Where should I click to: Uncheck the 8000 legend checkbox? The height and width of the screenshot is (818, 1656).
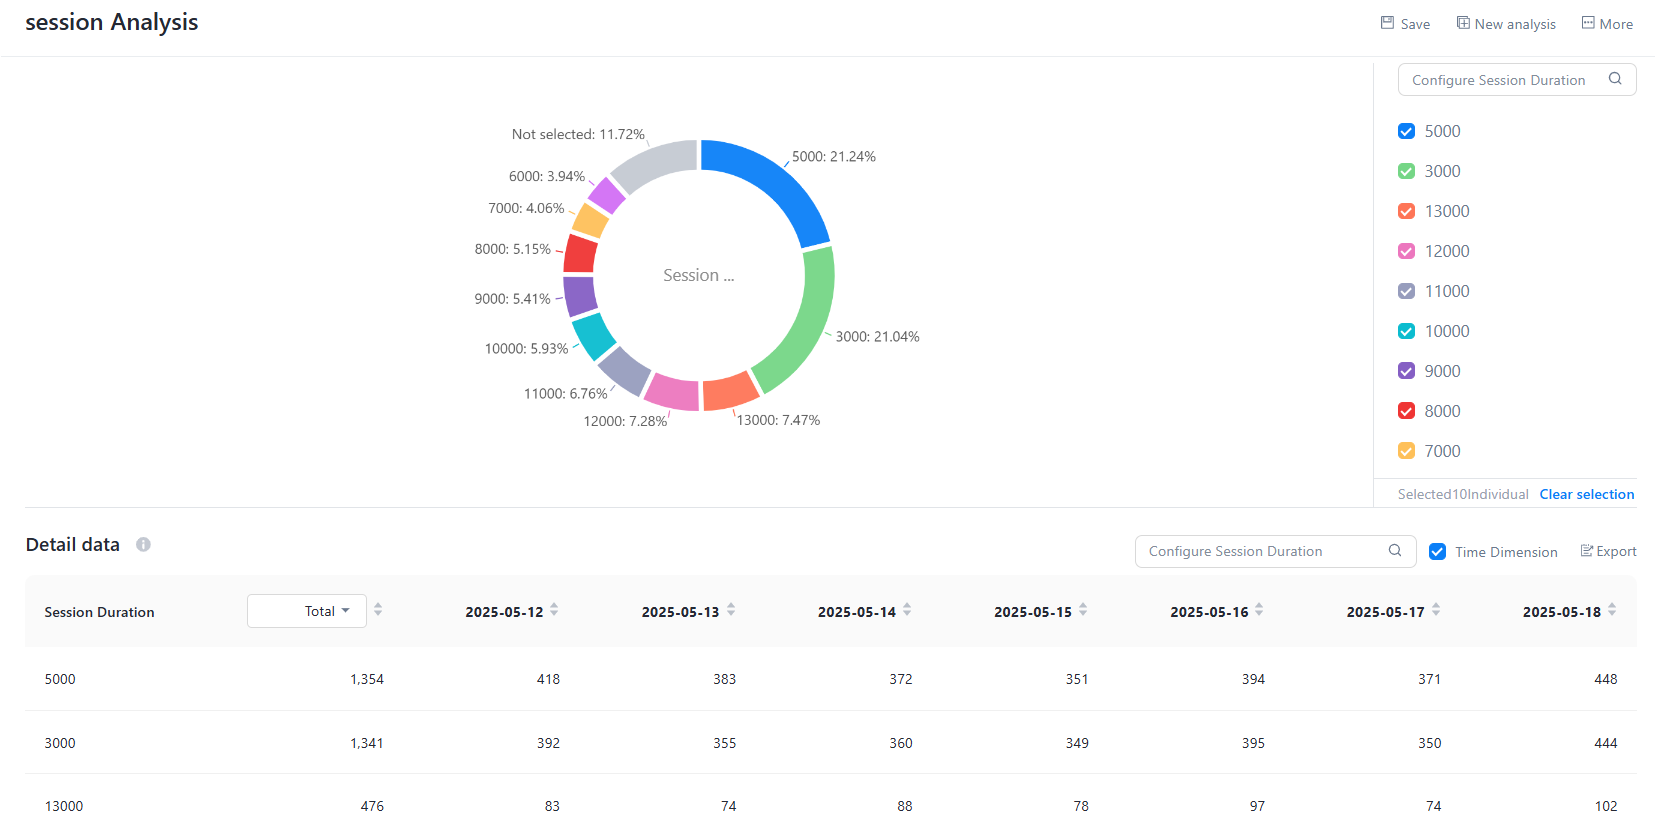pos(1406,411)
